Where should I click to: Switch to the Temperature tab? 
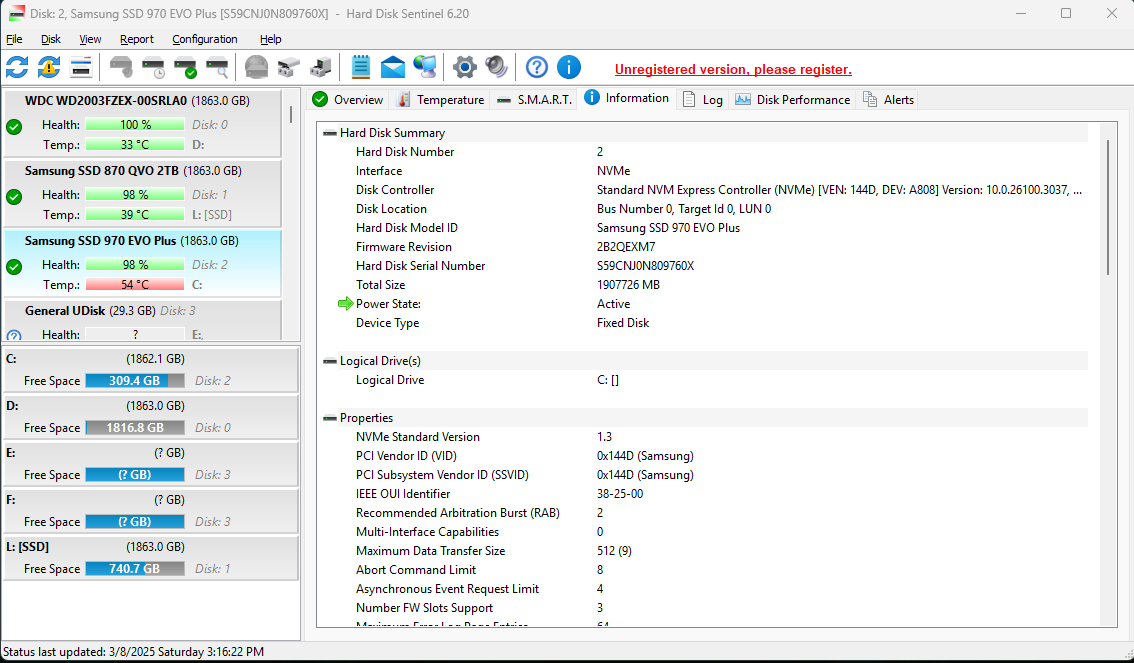click(x=441, y=100)
